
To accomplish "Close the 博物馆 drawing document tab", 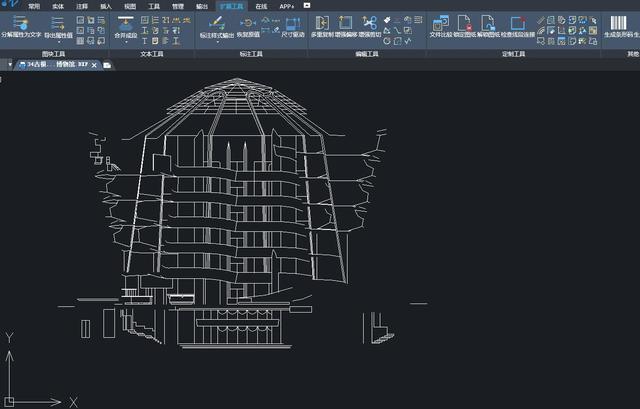I will point(94,65).
